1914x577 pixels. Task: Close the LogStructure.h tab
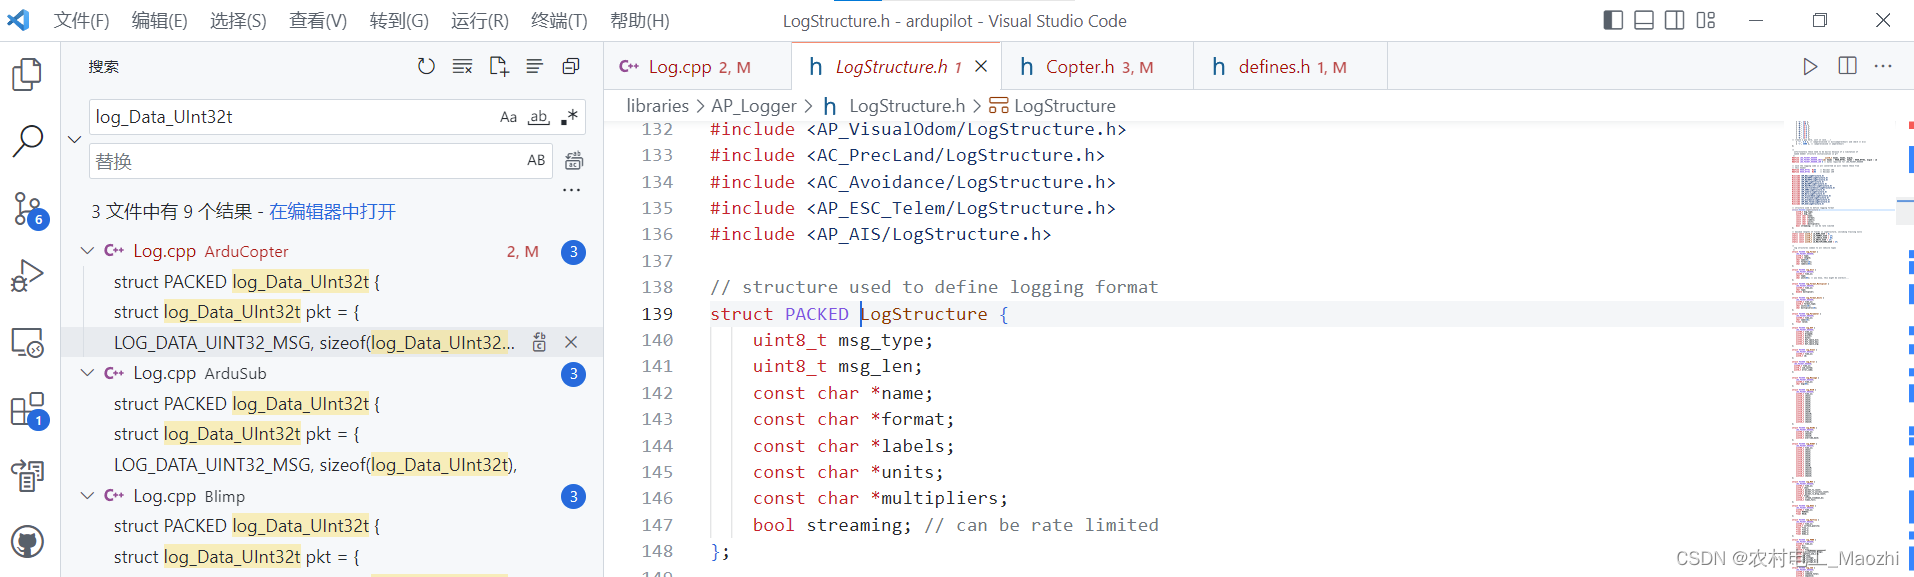[981, 66]
